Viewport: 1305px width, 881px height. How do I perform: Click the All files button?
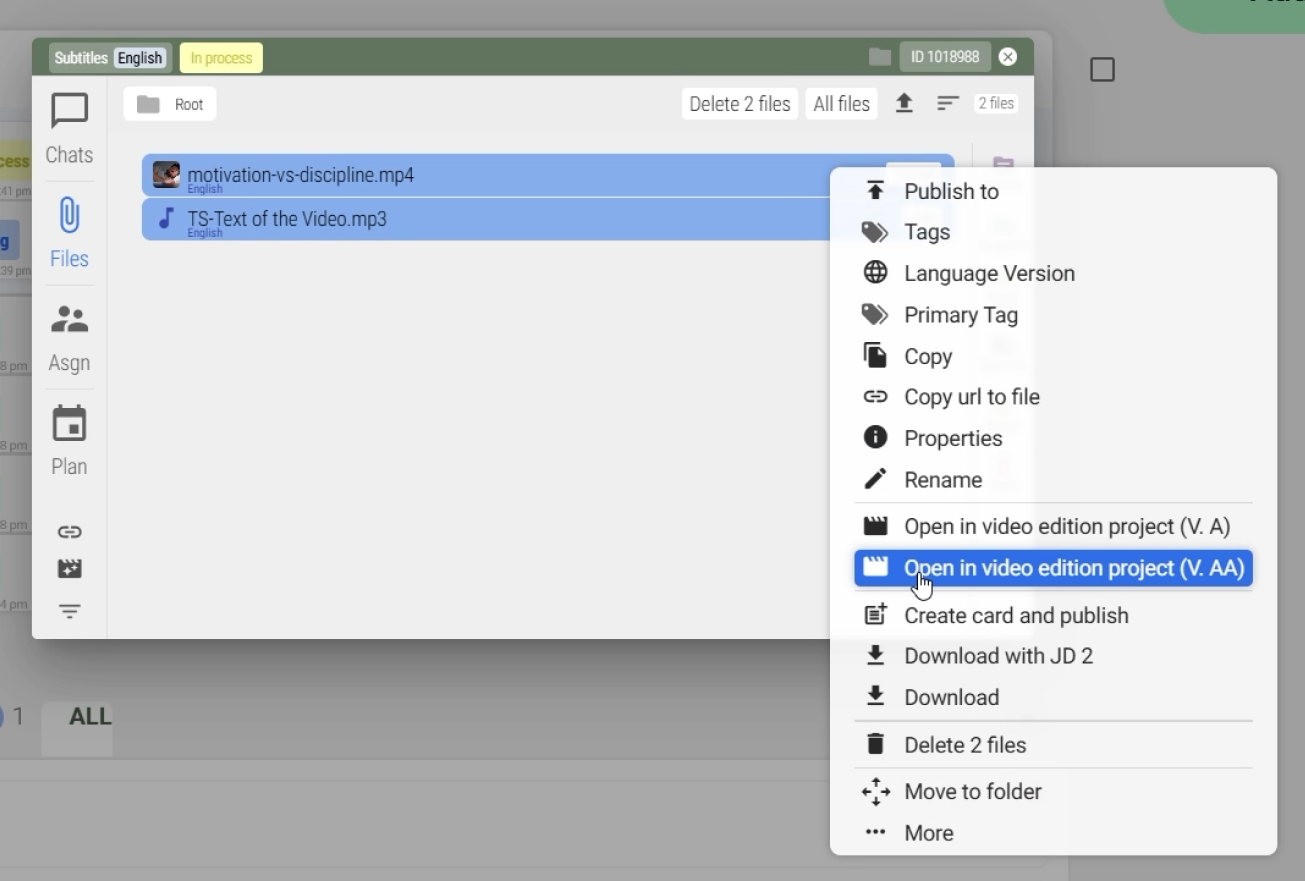[841, 104]
